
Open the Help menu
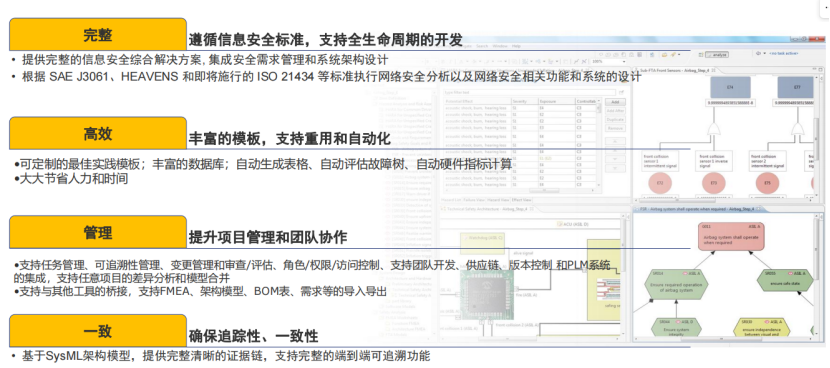point(516,46)
